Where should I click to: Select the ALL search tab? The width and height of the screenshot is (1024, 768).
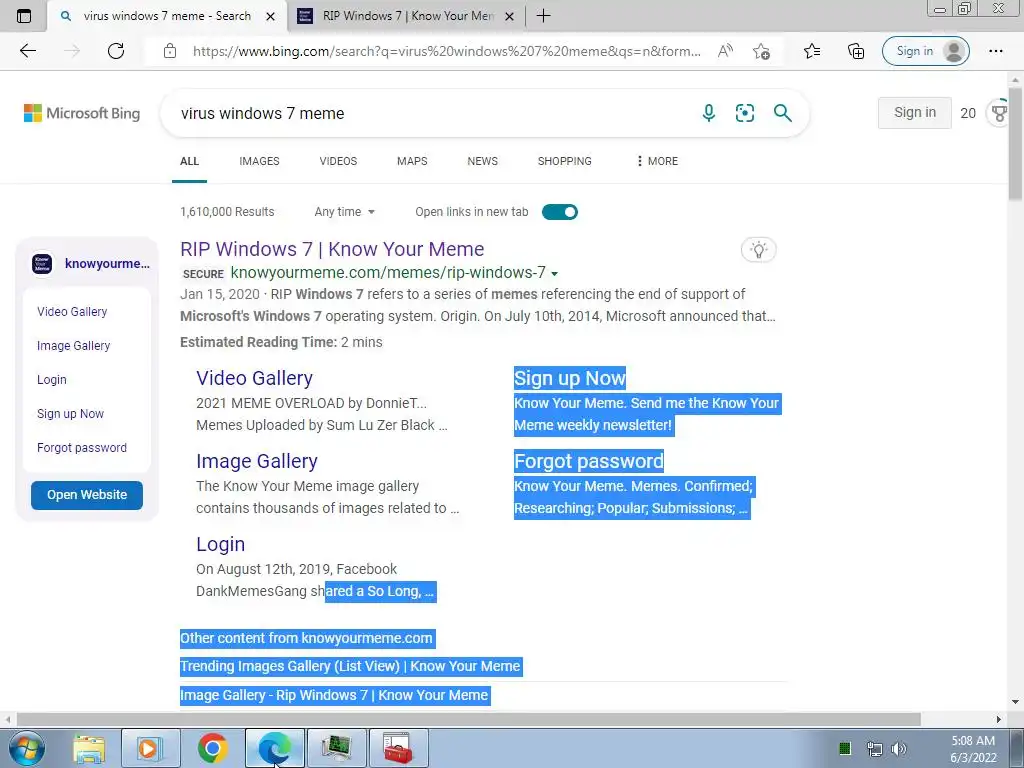coord(189,161)
